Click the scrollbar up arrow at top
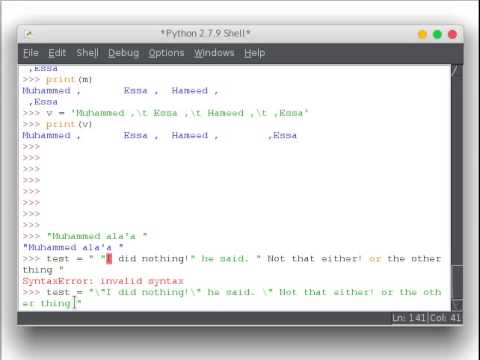Image resolution: width=480 pixels, height=360 pixels. point(457,71)
